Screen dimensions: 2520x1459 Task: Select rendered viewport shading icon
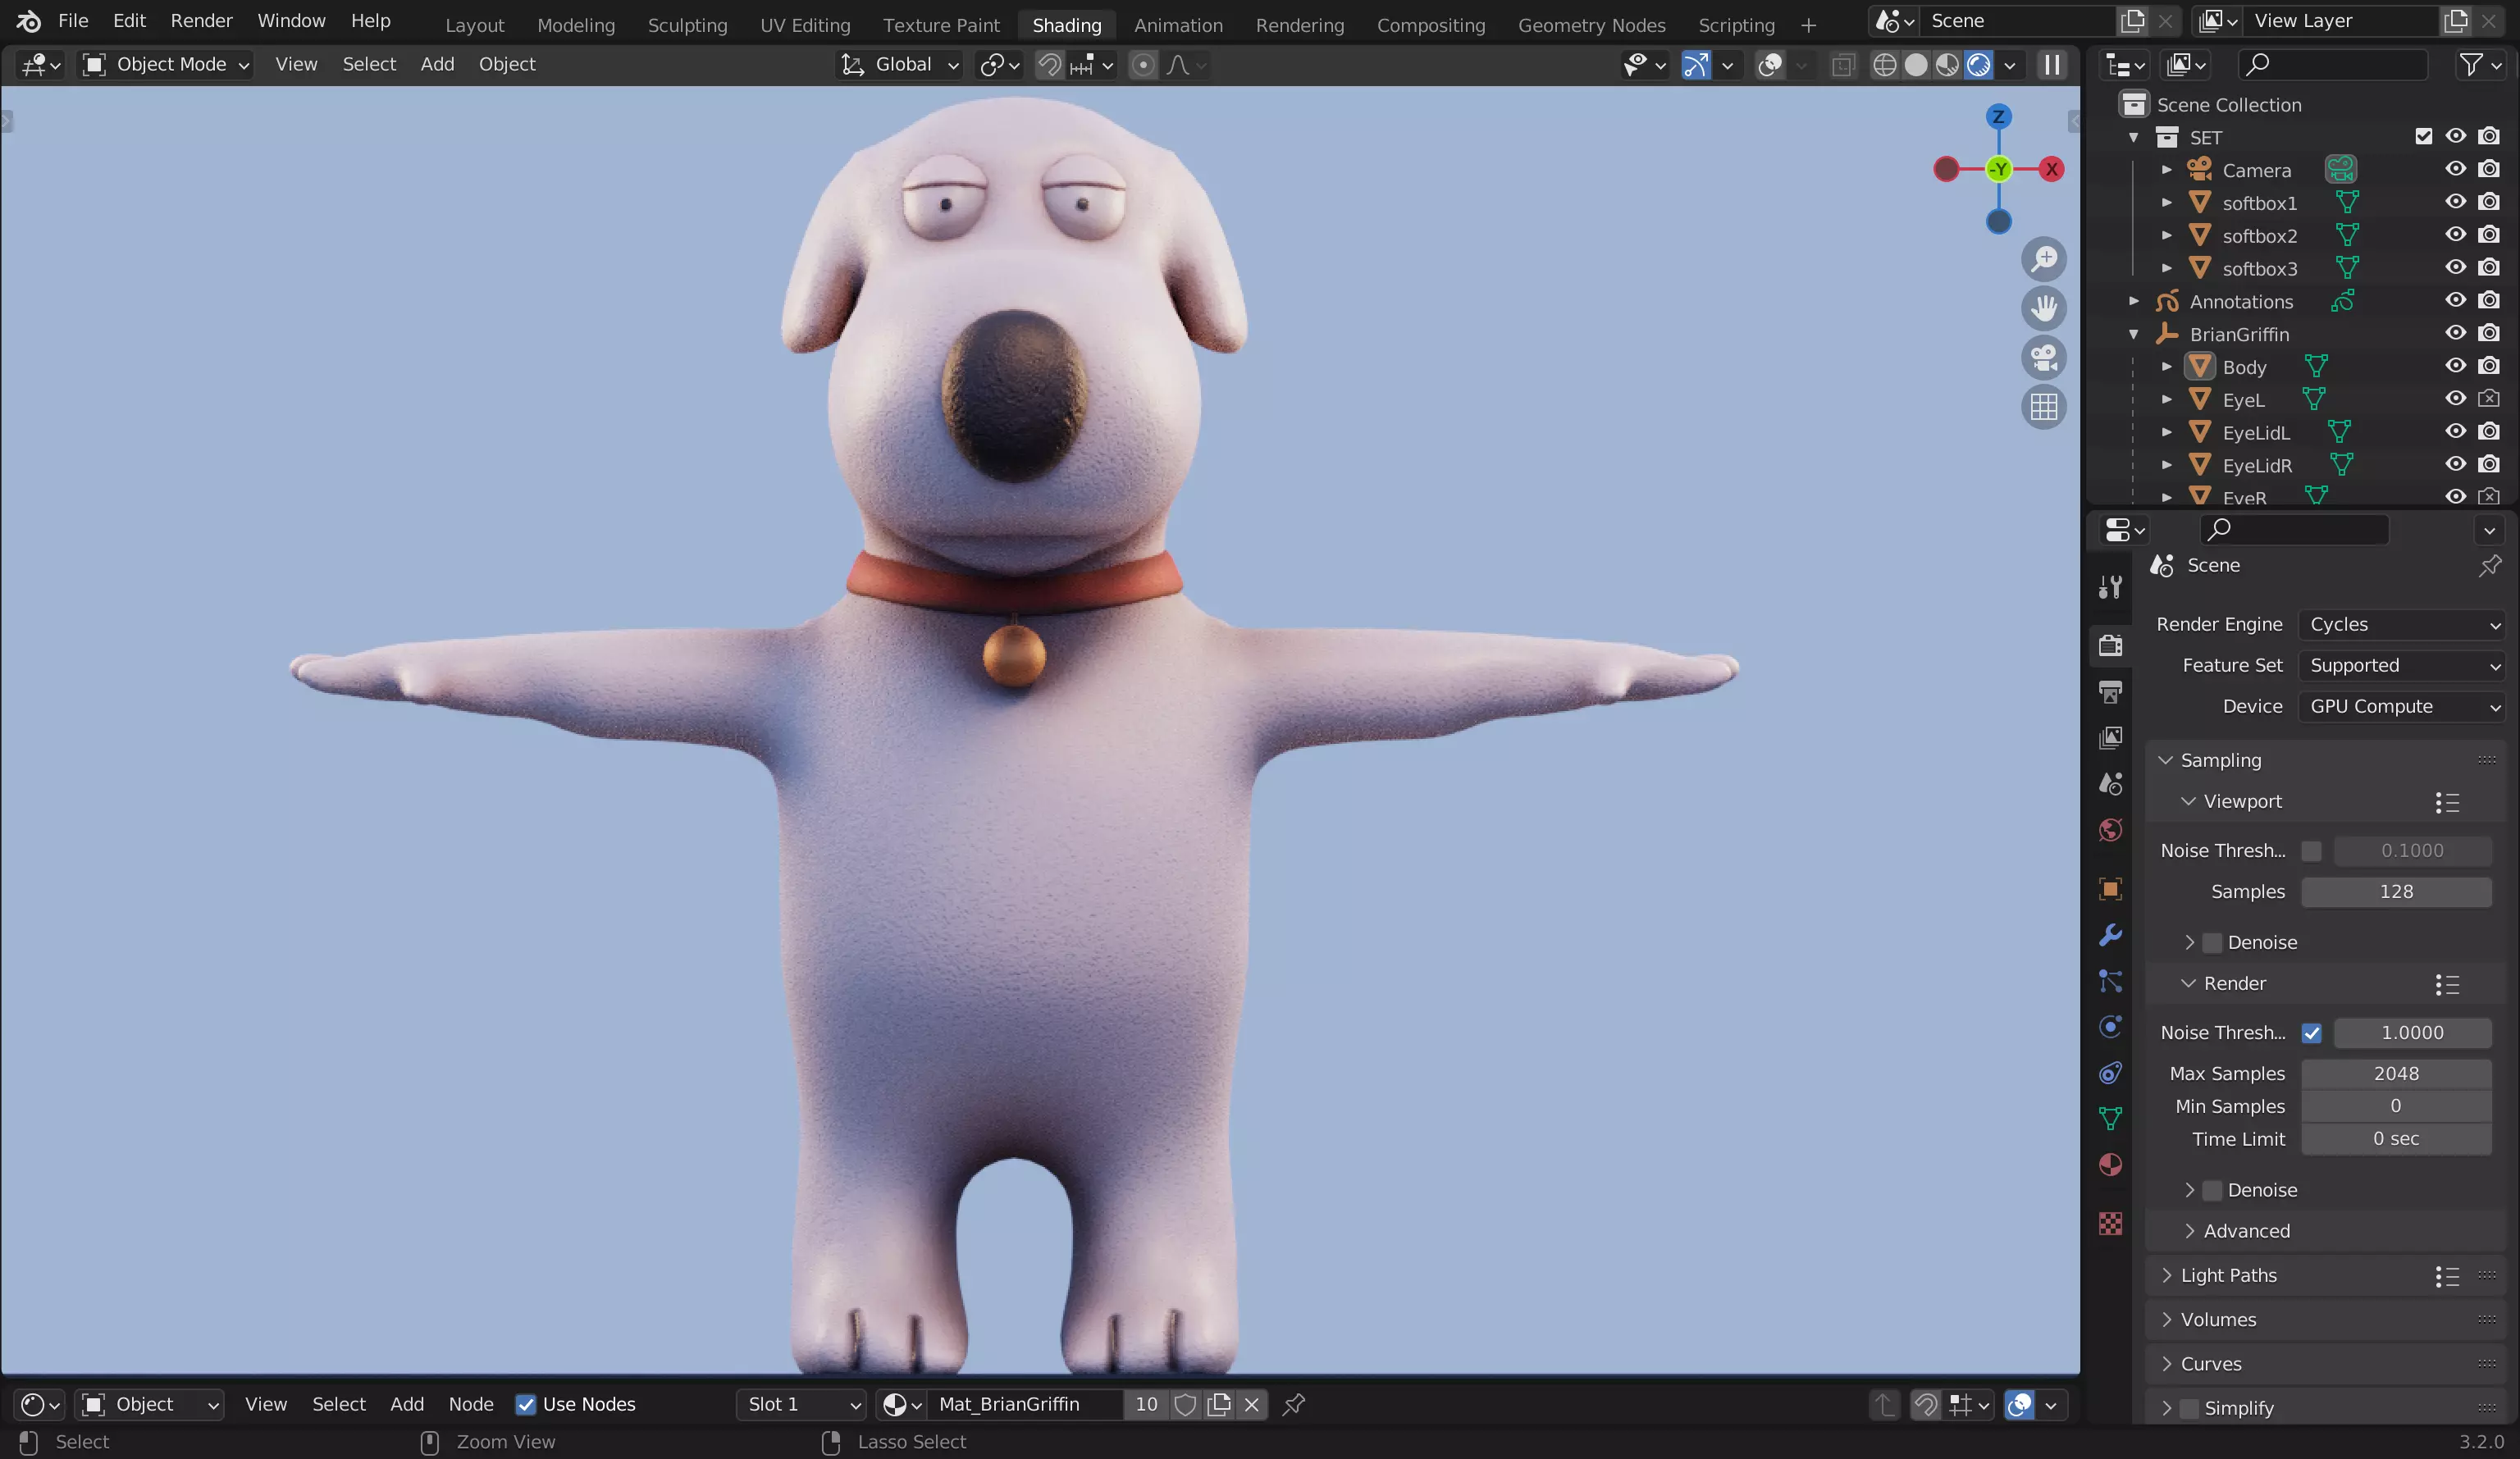click(1978, 65)
